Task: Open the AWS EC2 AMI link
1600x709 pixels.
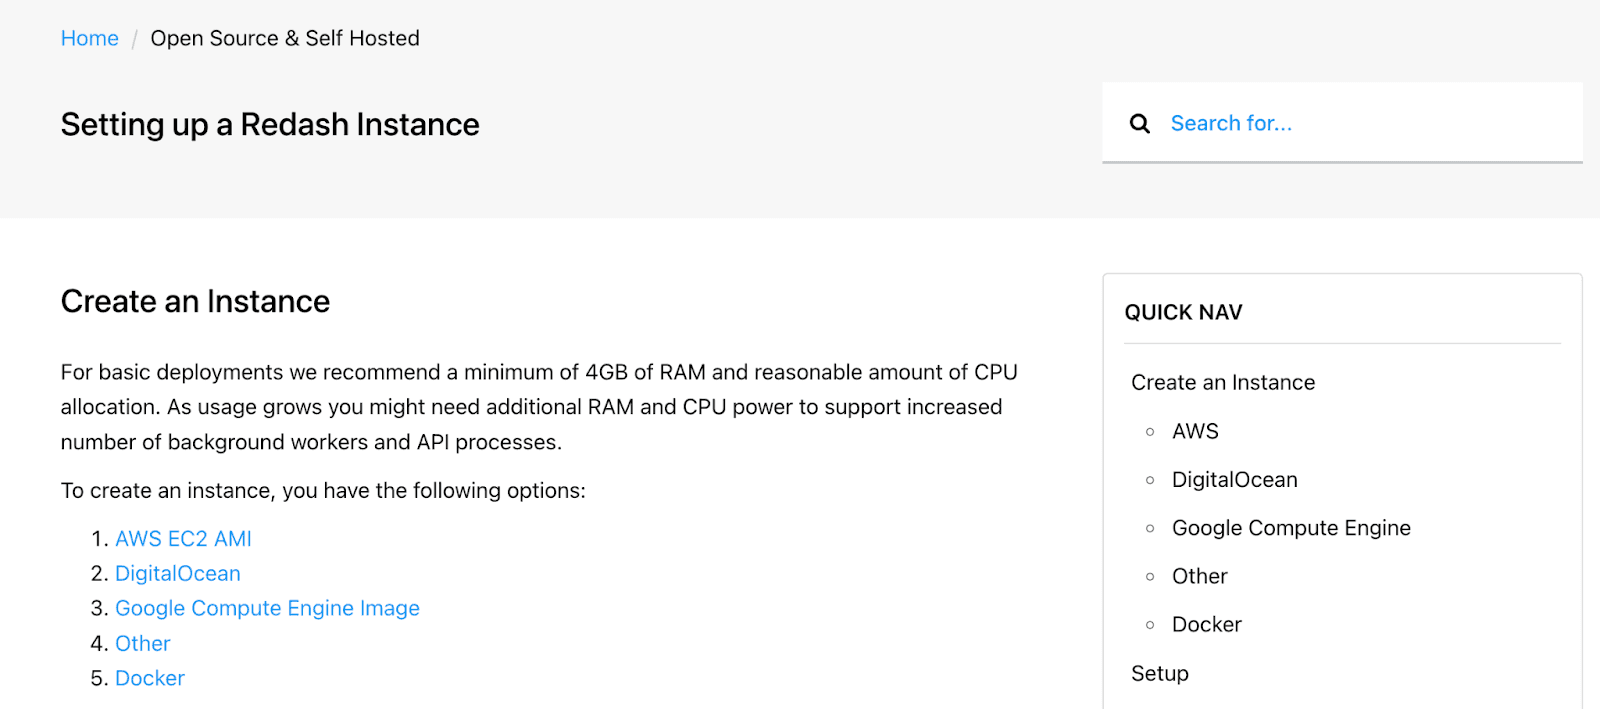Action: tap(183, 539)
